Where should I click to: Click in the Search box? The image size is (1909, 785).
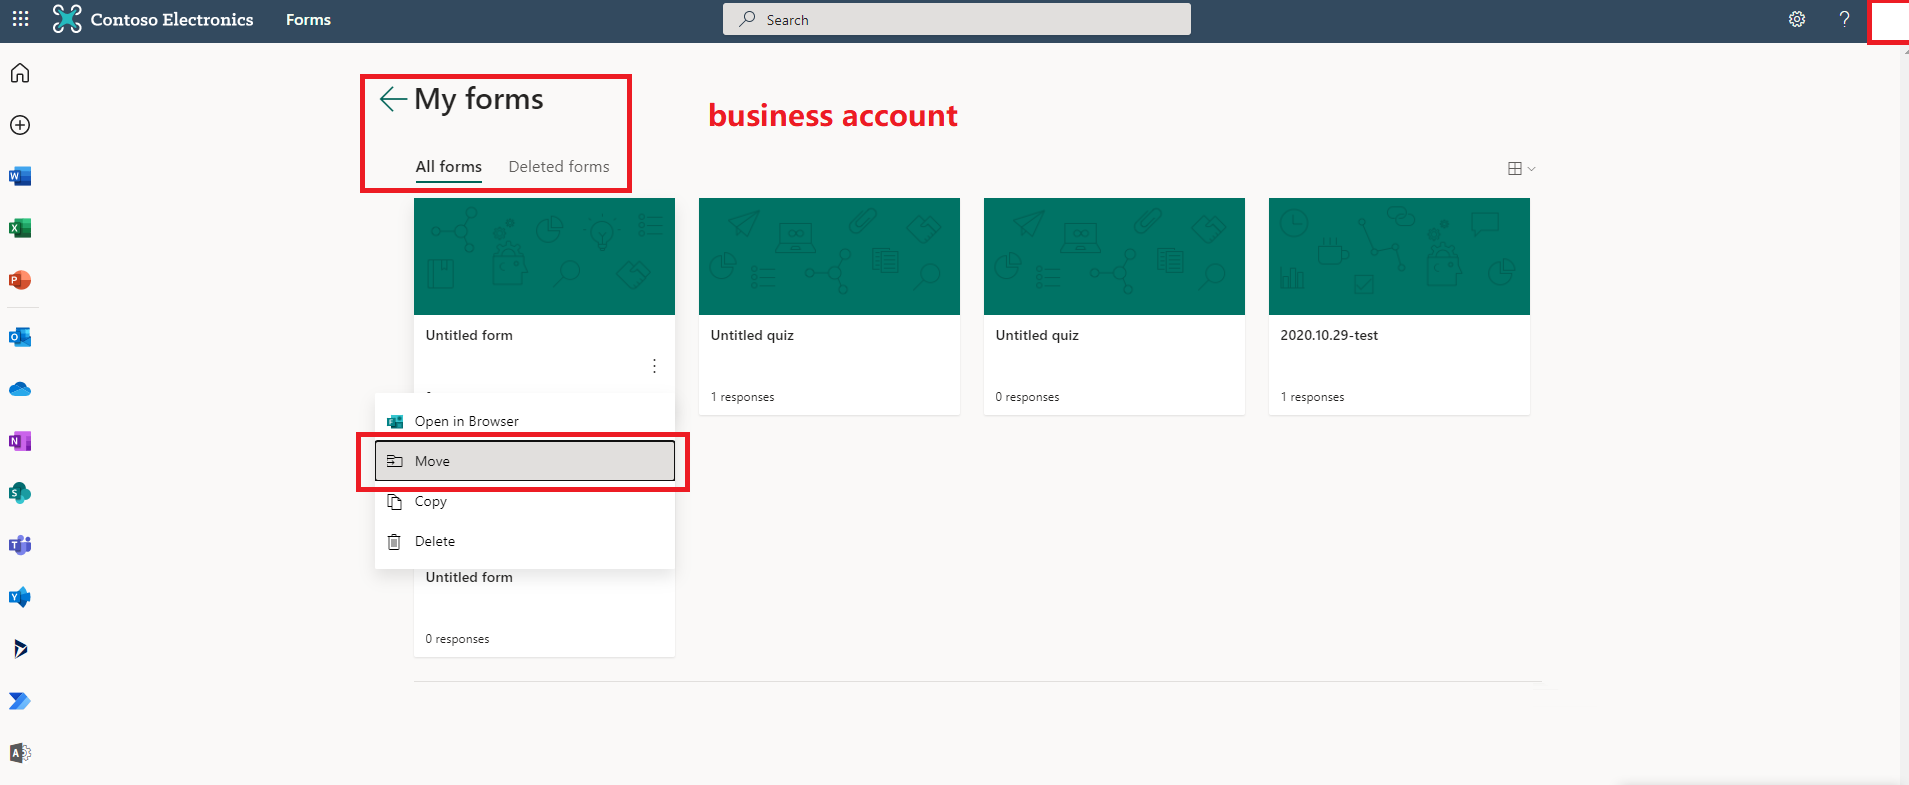coord(957,19)
